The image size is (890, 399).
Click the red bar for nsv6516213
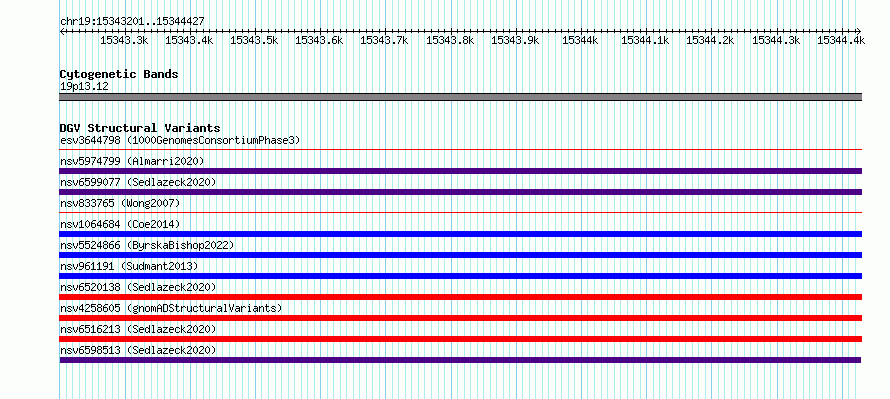point(461,339)
